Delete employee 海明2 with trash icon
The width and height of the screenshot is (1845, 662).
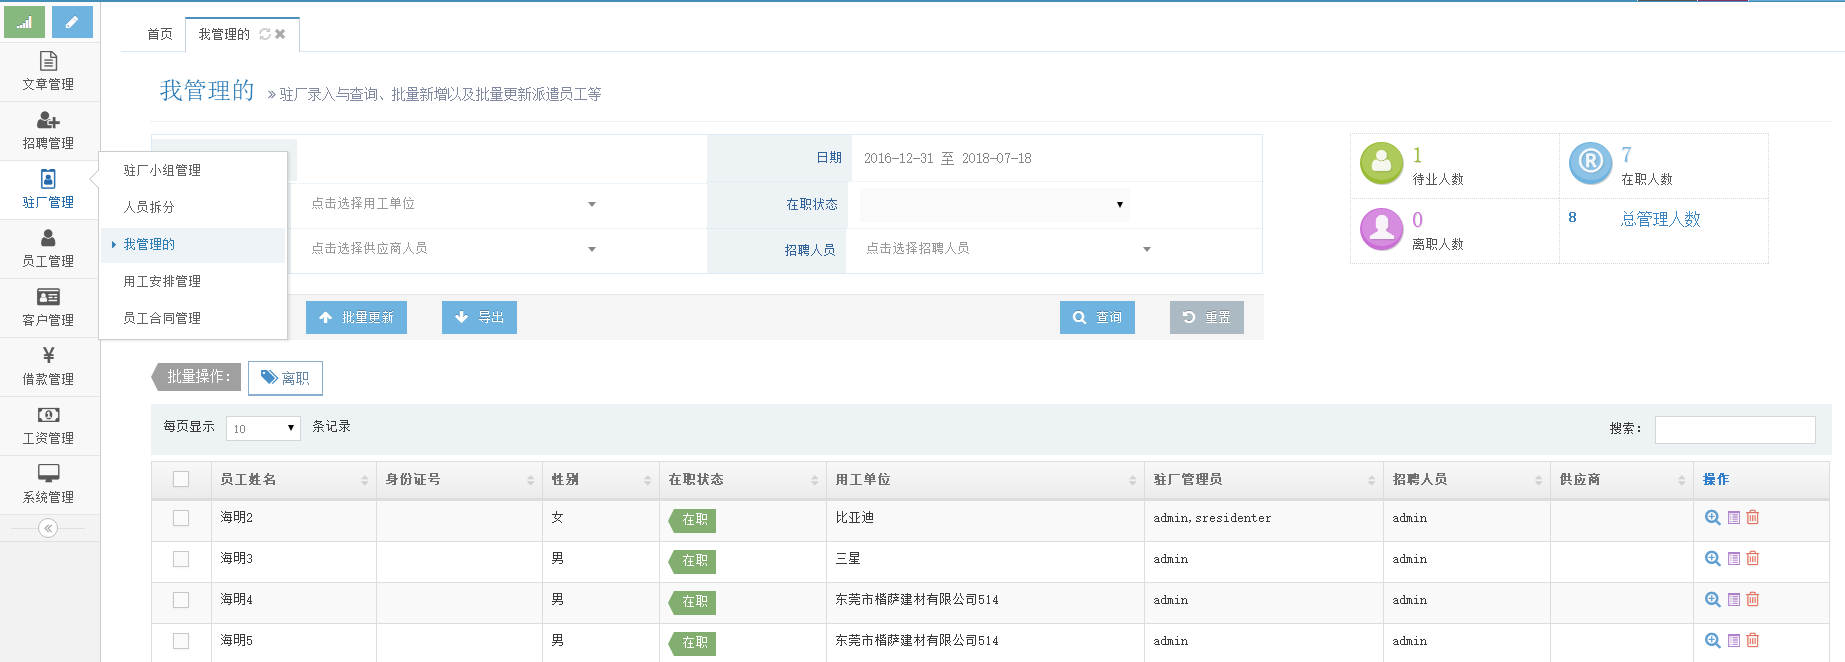click(1753, 517)
